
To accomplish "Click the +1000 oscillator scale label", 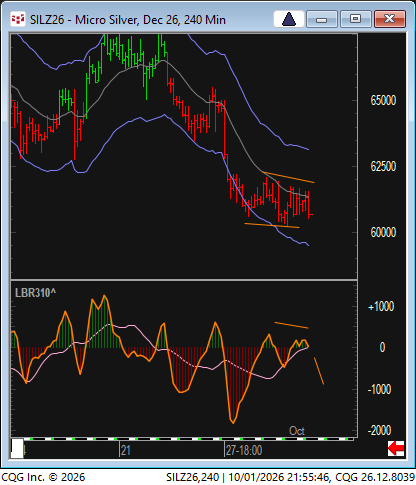I will (381, 306).
